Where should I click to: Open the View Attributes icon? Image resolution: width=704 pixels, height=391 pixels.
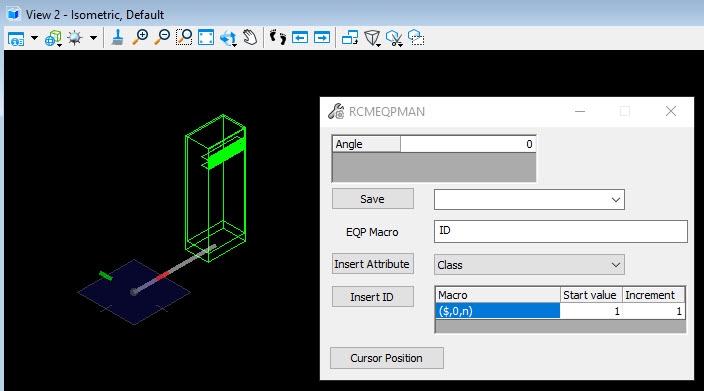(x=16, y=38)
